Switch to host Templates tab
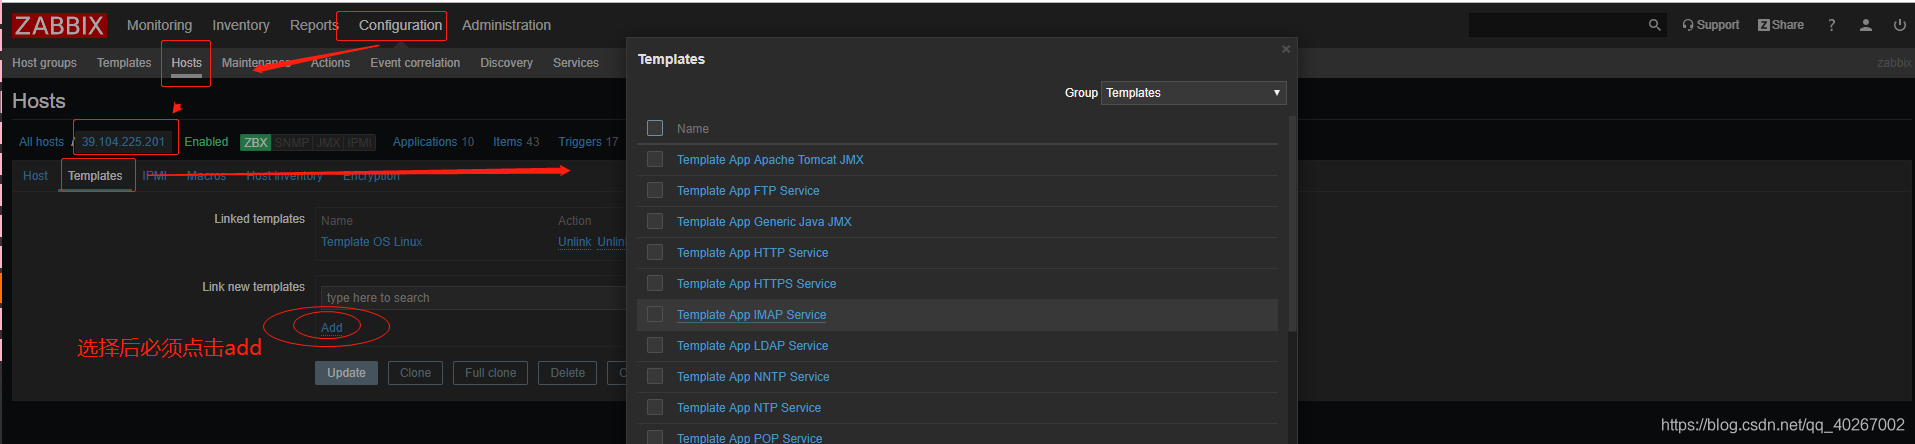The width and height of the screenshot is (1915, 444). [x=95, y=176]
